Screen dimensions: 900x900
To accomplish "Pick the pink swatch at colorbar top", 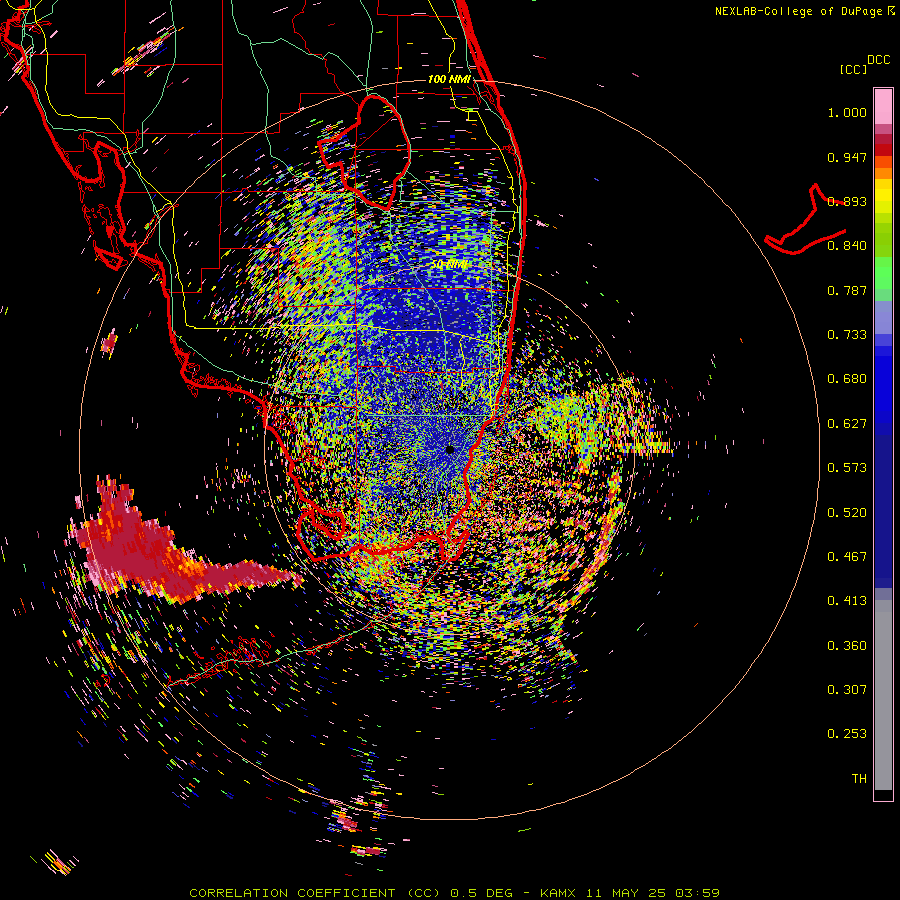I will [883, 106].
